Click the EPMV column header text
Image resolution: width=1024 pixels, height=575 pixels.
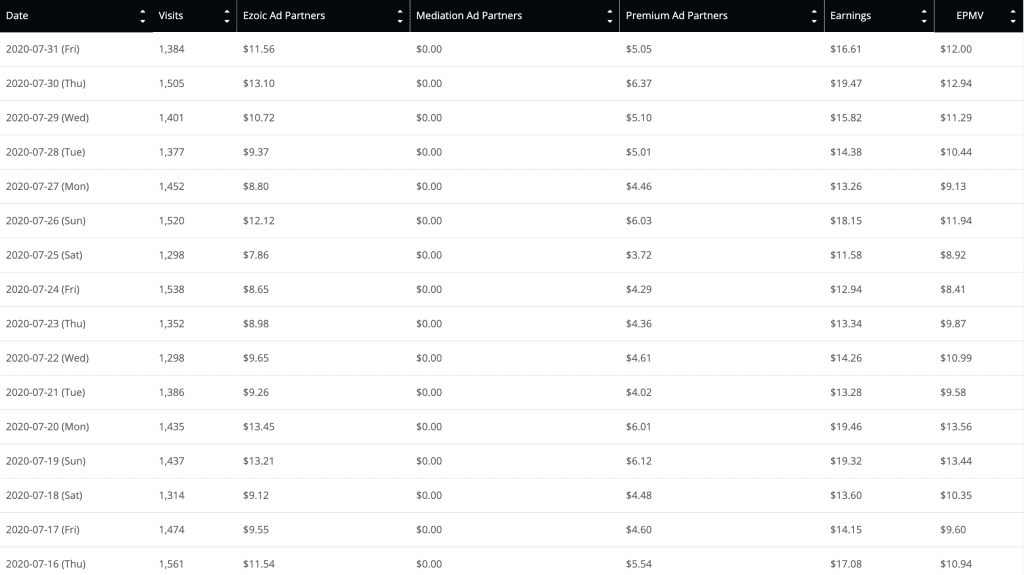970,16
